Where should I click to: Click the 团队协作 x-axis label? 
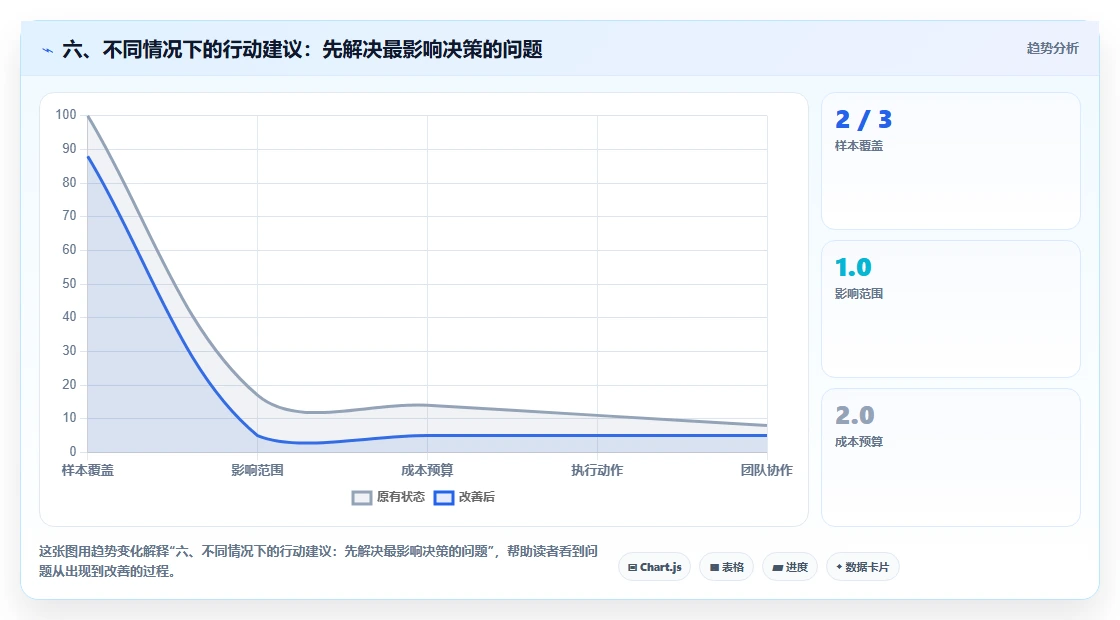(766, 470)
